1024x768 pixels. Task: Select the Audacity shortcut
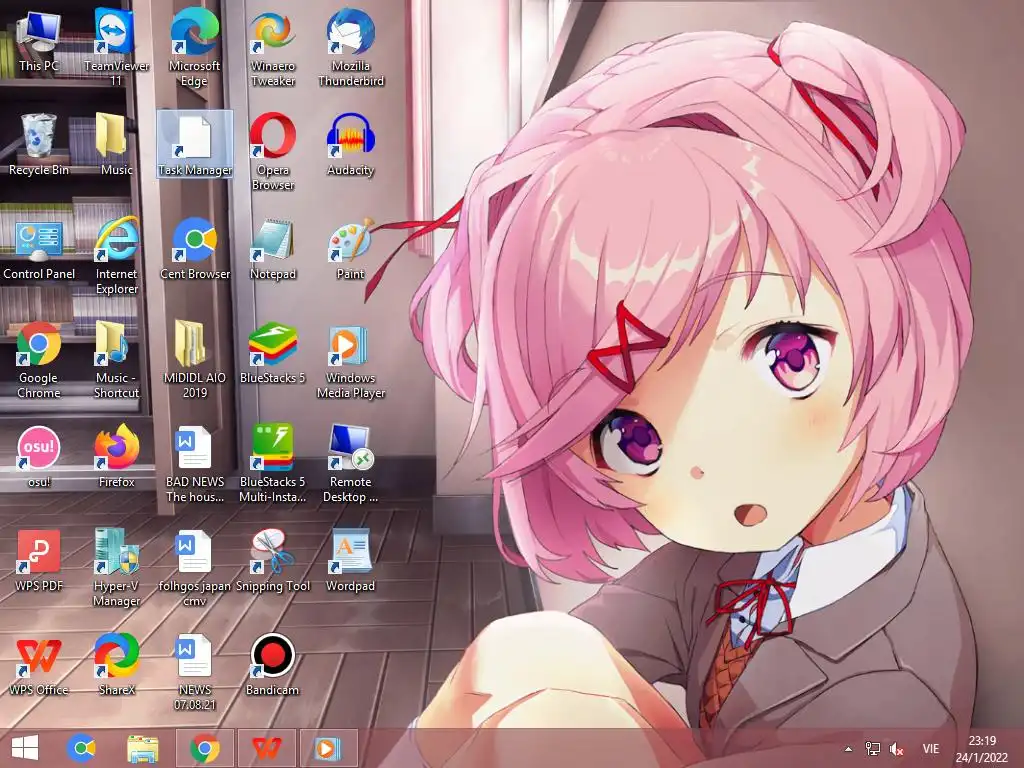pyautogui.click(x=351, y=144)
